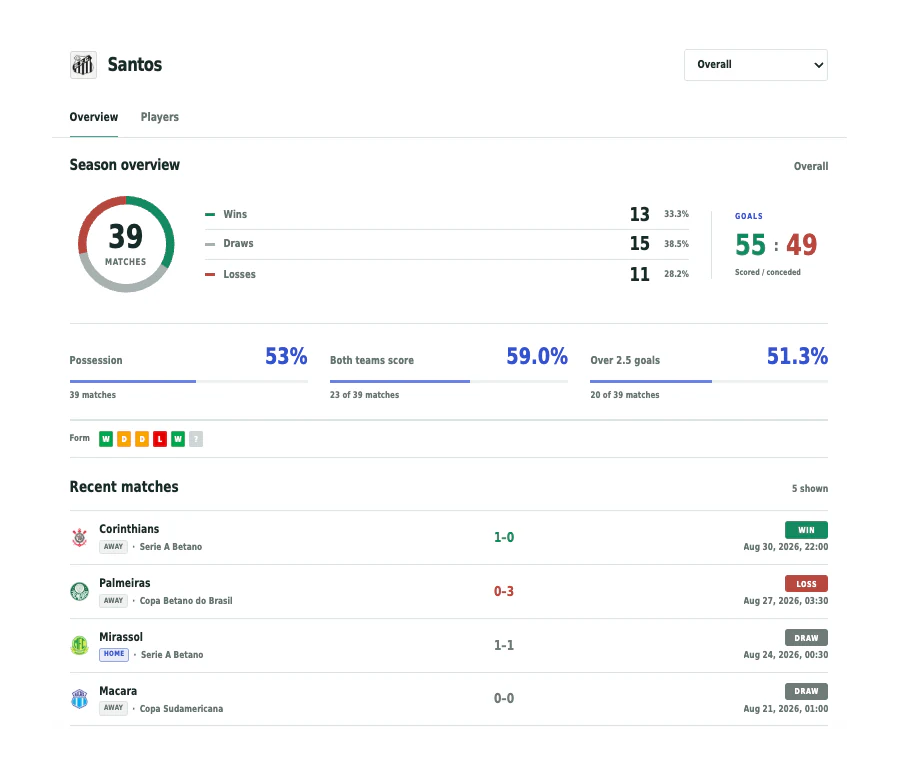The height and width of the screenshot is (760, 900).
Task: Click the Both teams score progress bar
Action: pos(449,381)
